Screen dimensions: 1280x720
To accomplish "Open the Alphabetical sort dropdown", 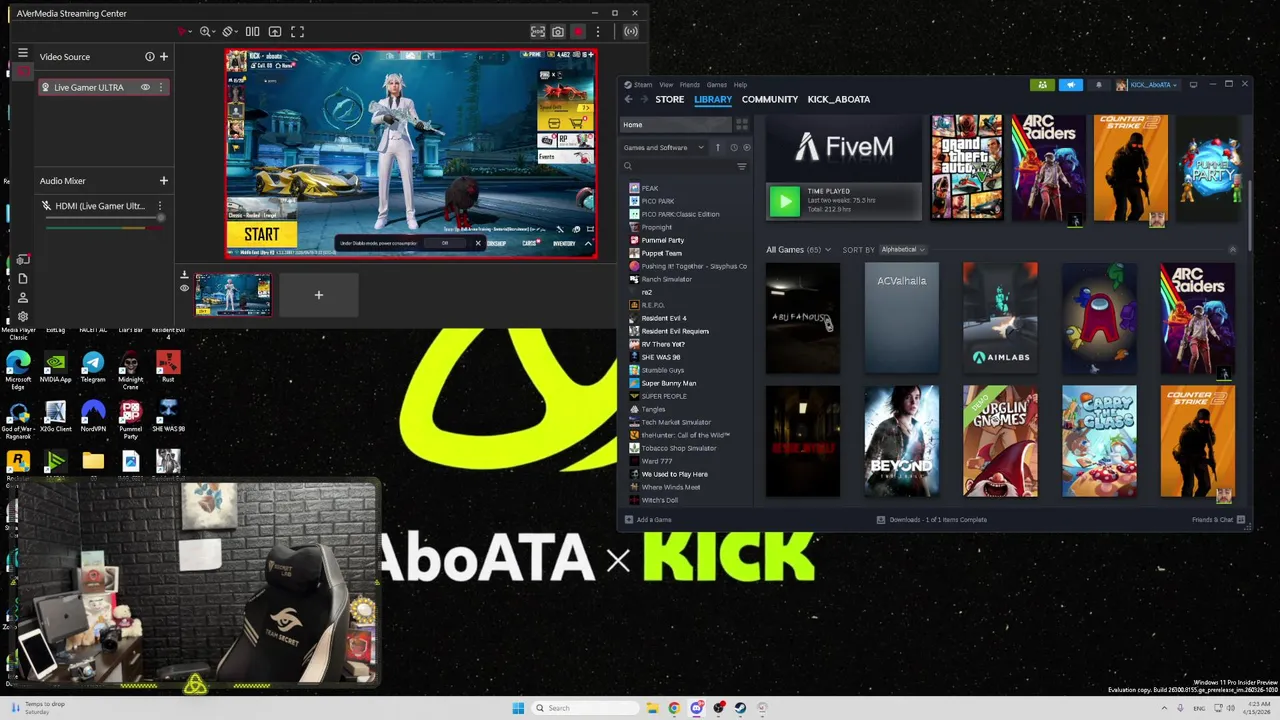I will 903,250.
